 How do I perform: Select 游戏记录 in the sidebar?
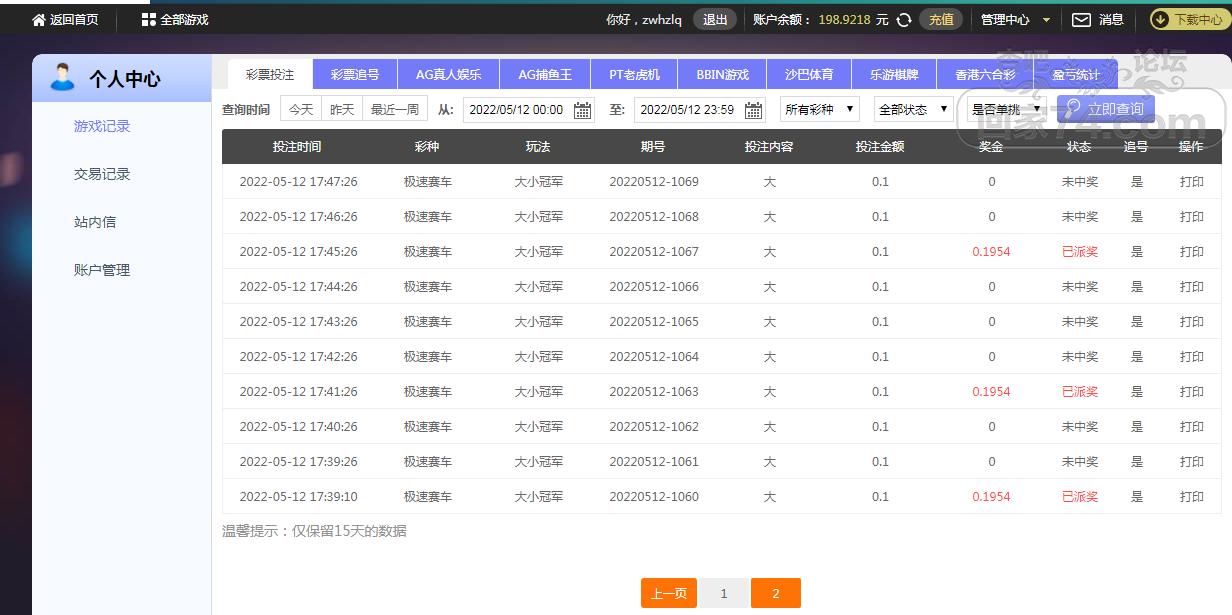coord(102,126)
